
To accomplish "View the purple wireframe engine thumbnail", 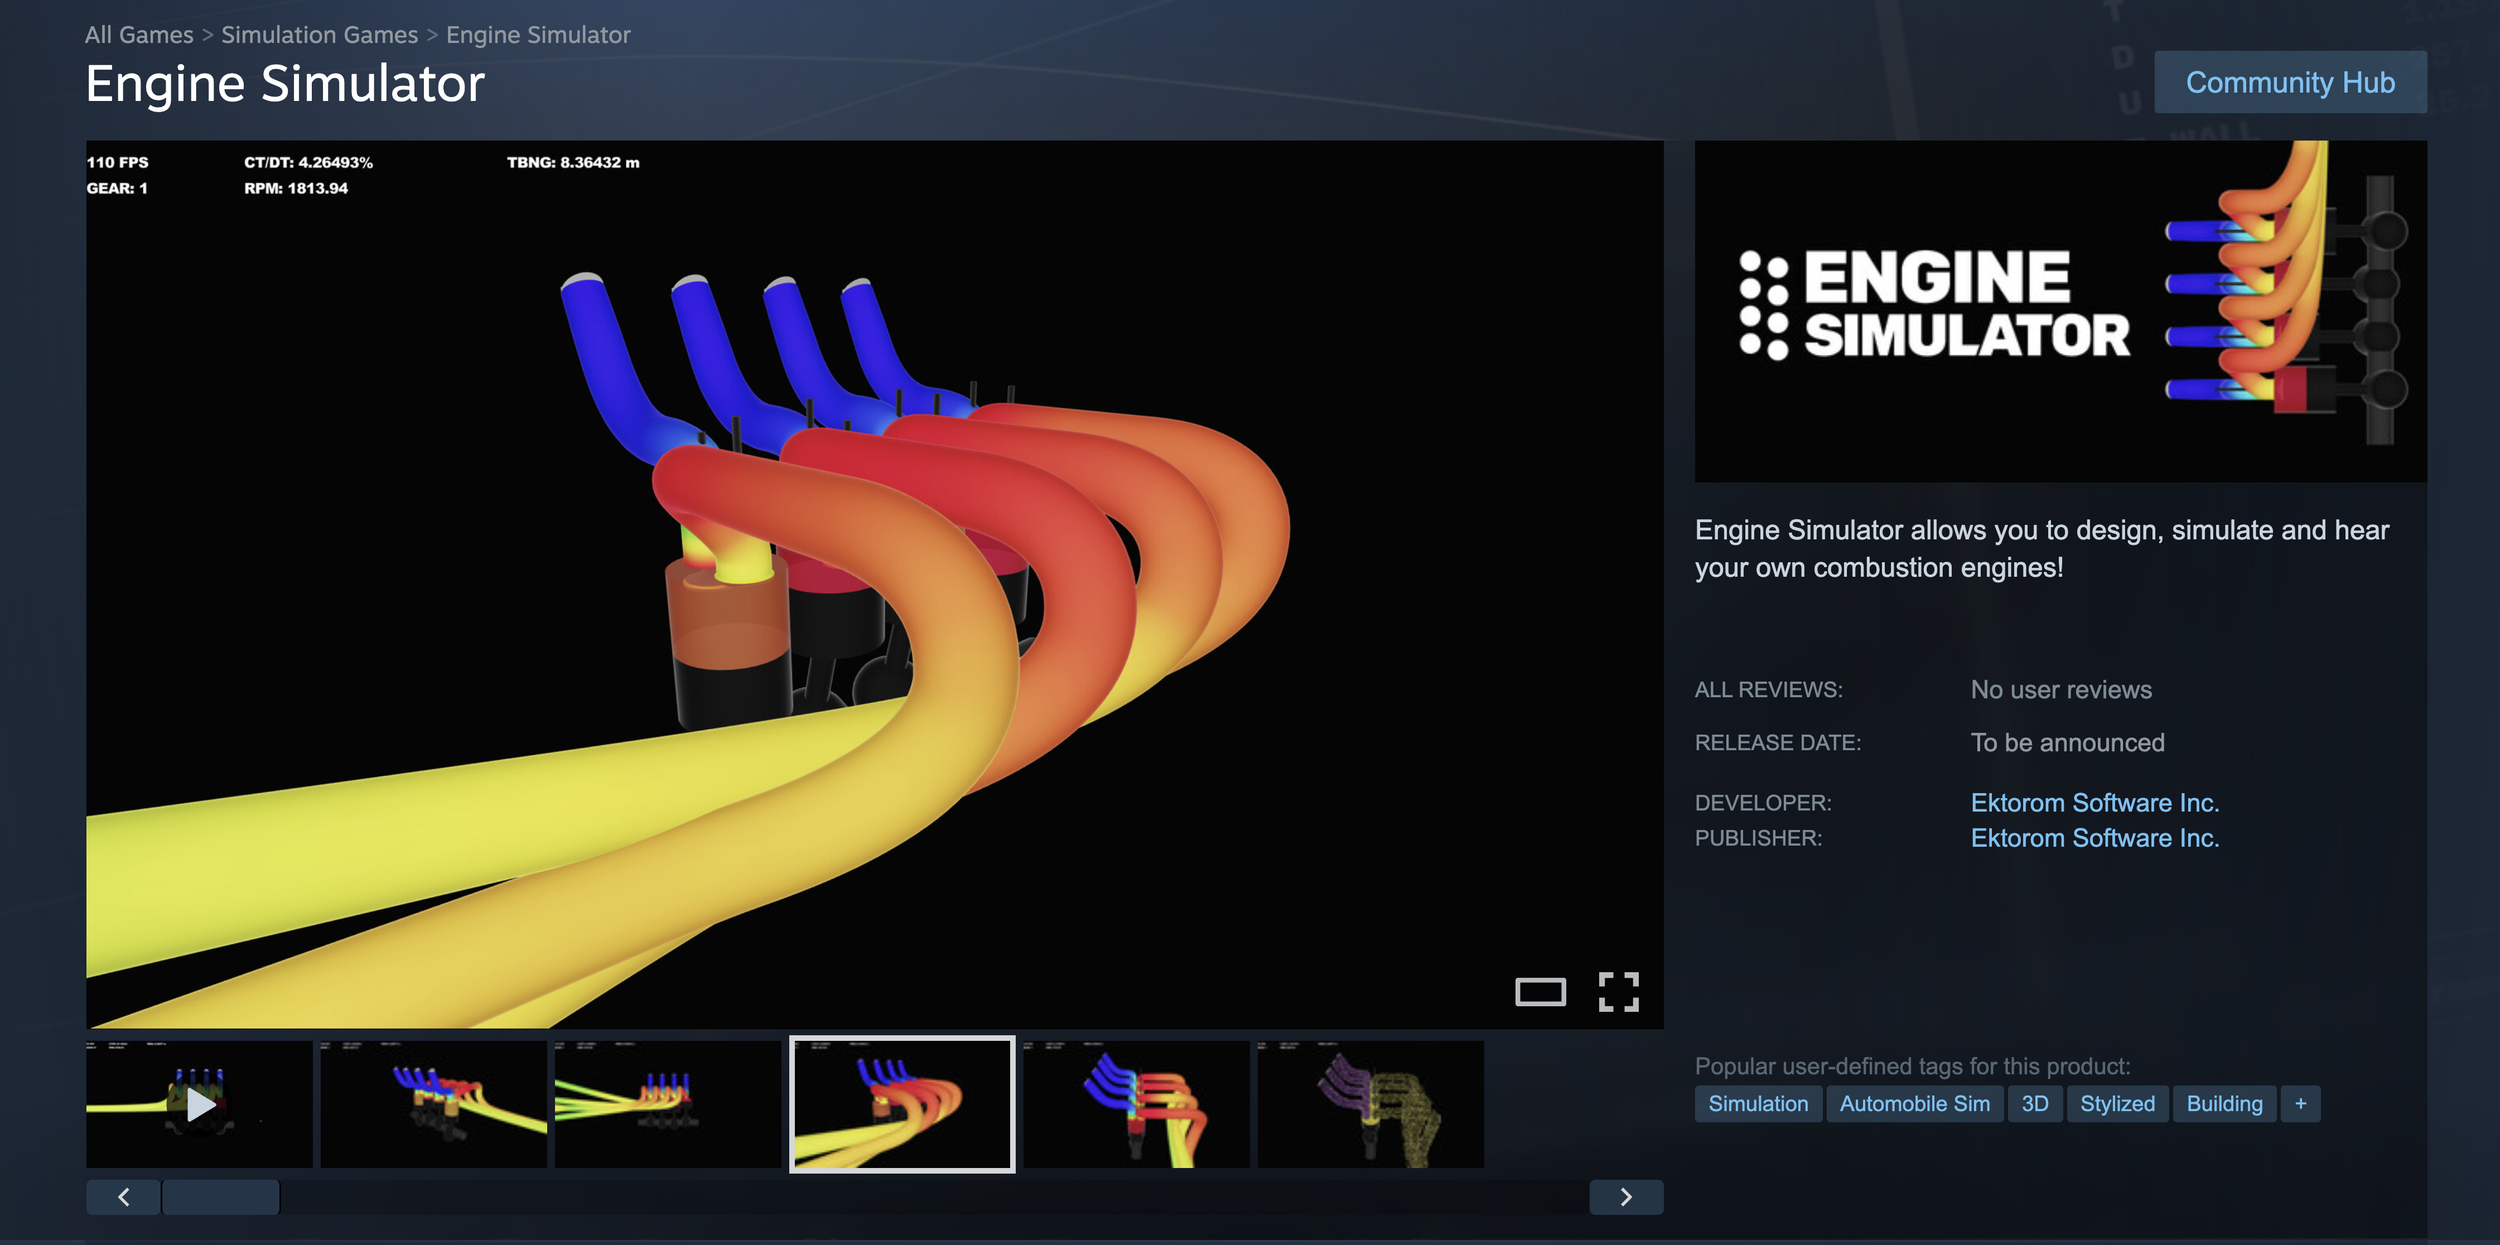I will click(1370, 1104).
